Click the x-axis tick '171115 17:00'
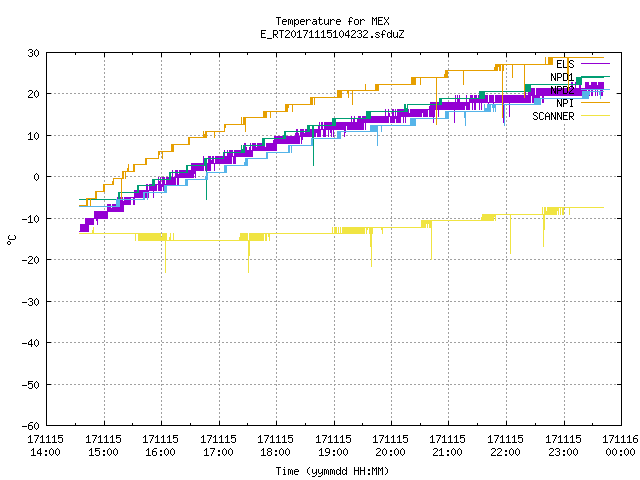 [x=218, y=446]
